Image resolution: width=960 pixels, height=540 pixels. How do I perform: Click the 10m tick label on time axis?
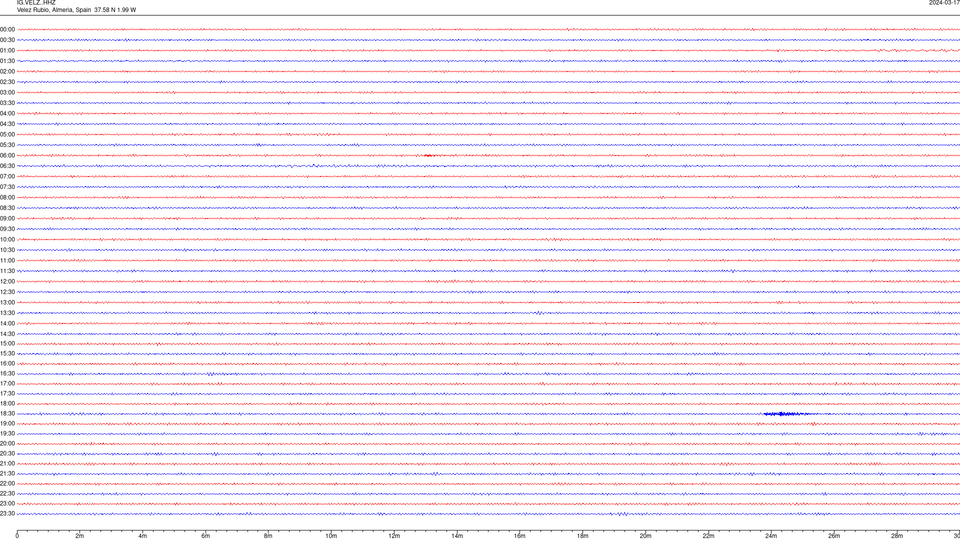click(331, 536)
